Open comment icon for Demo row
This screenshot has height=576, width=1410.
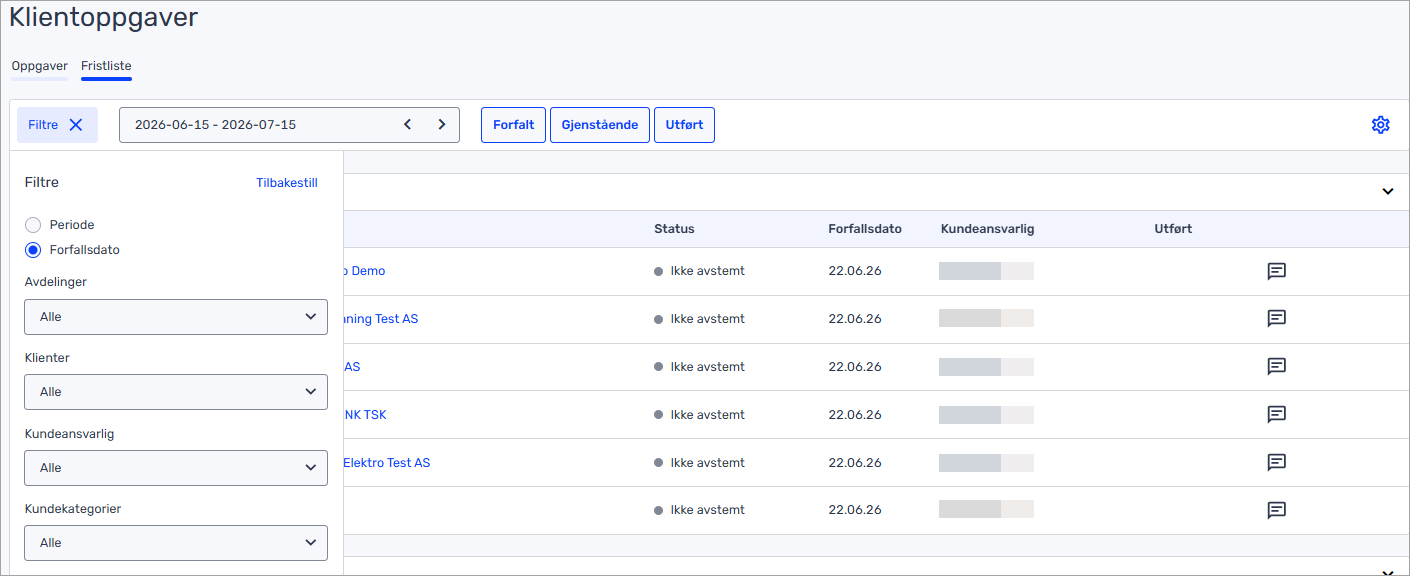(1276, 271)
